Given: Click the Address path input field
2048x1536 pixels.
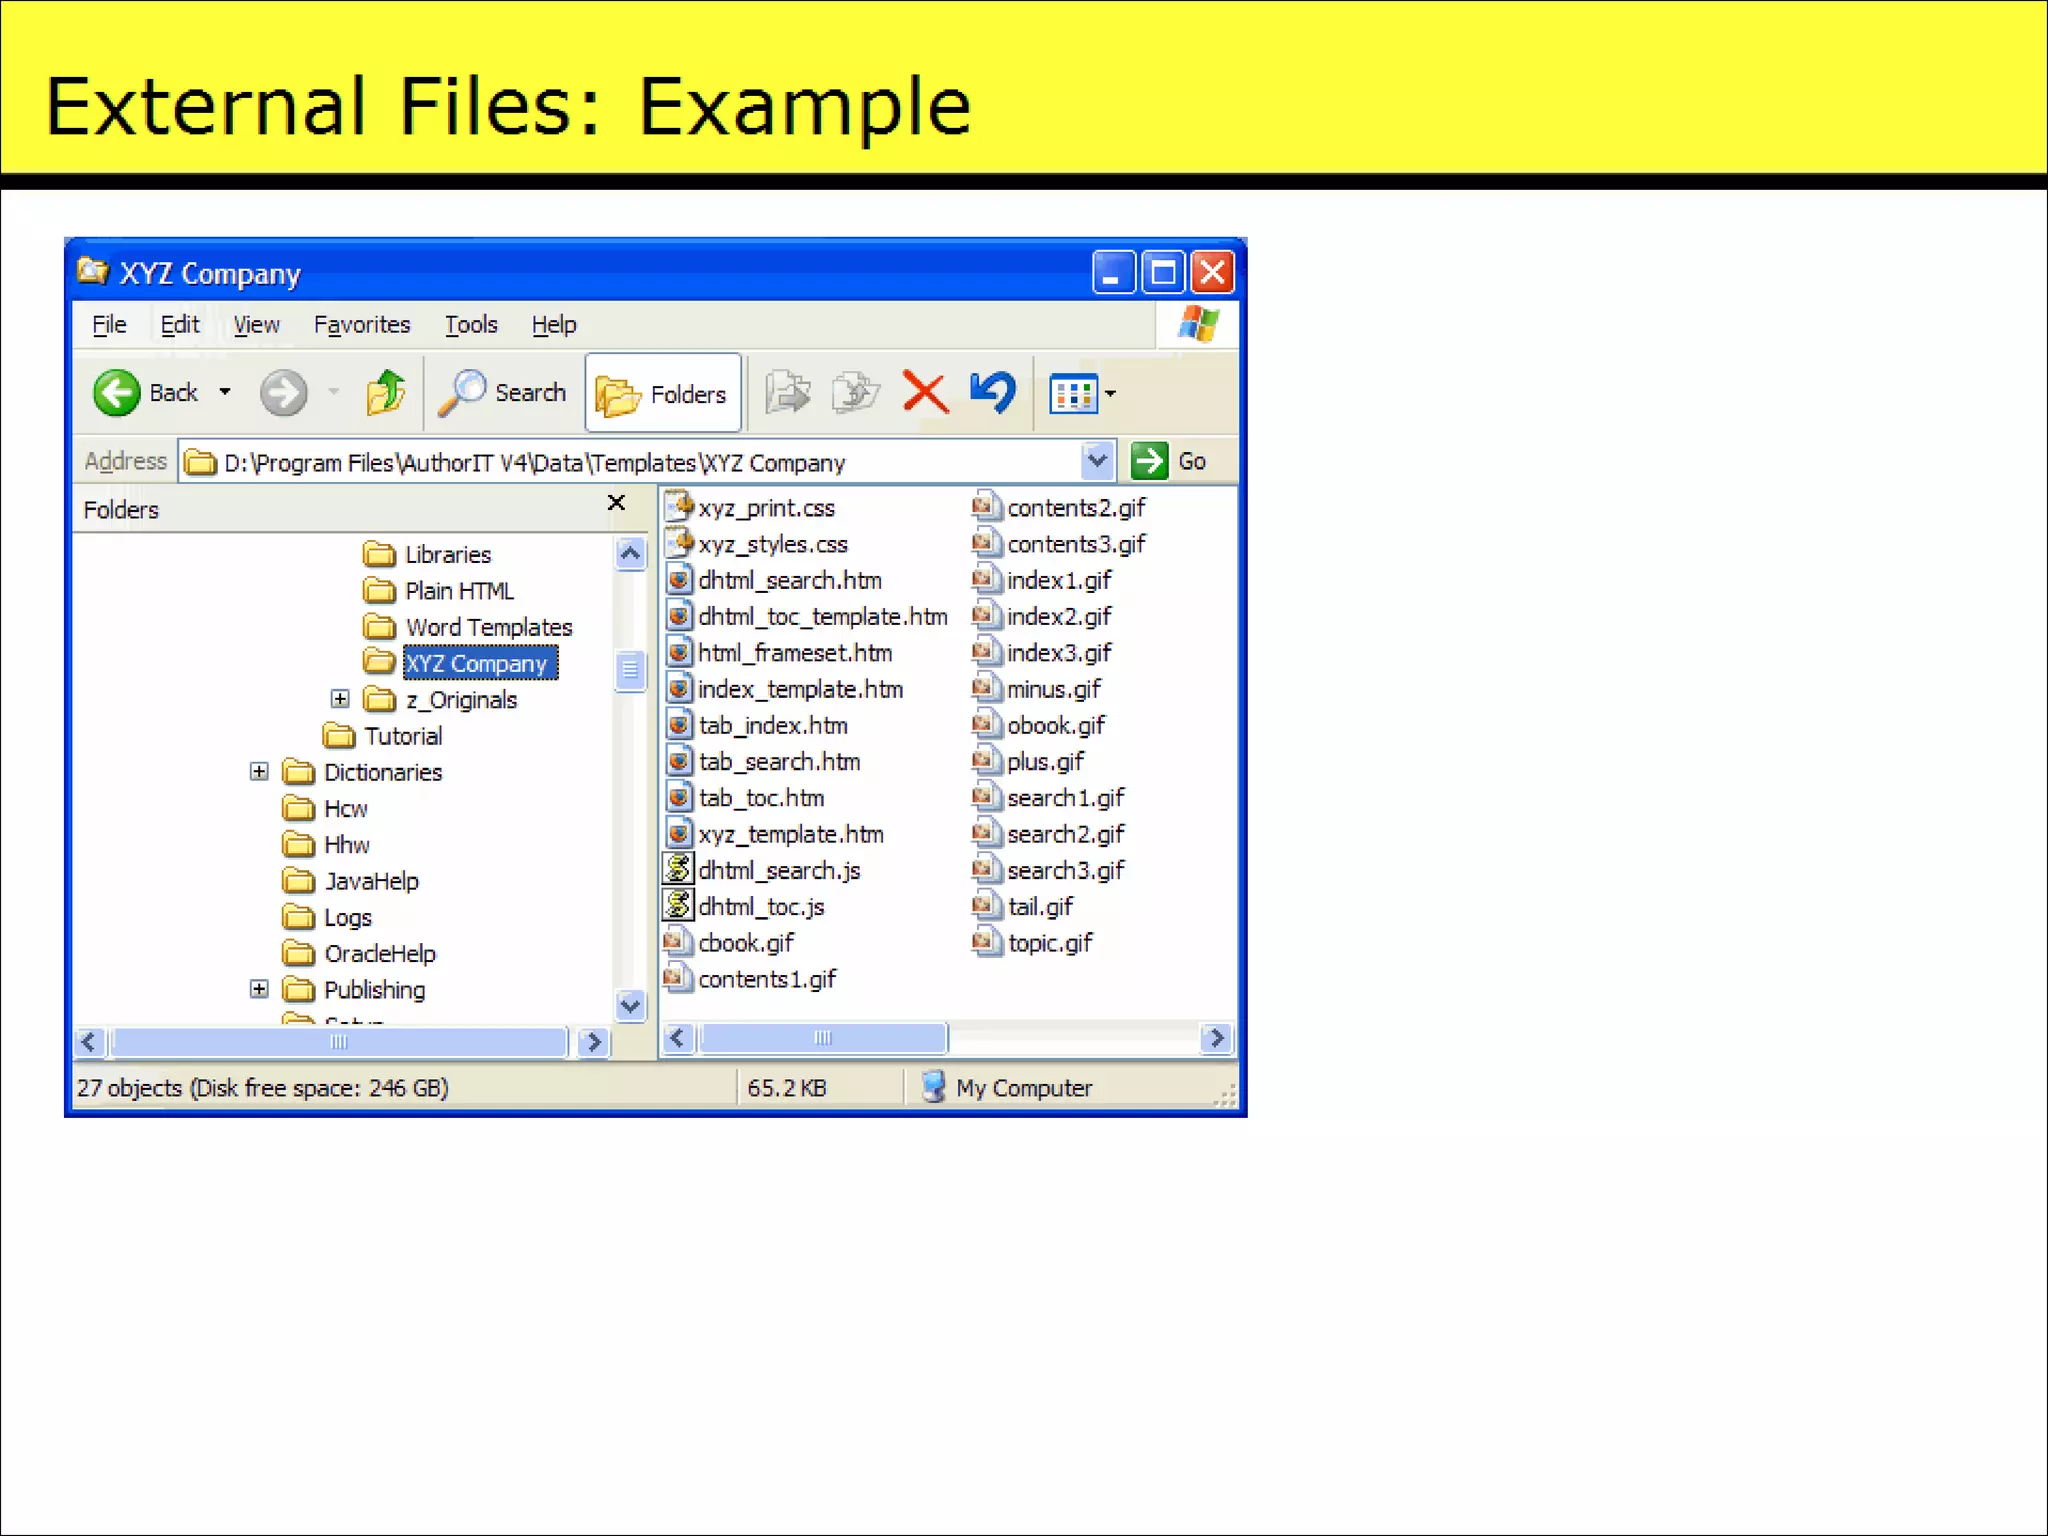Looking at the screenshot, I should (640, 462).
